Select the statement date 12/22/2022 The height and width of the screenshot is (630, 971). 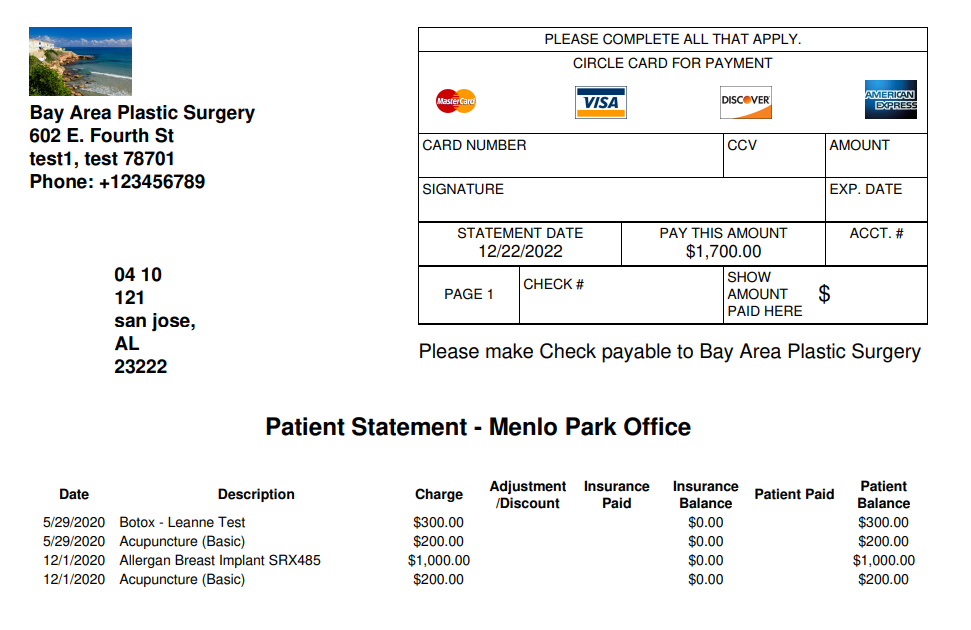click(520, 252)
